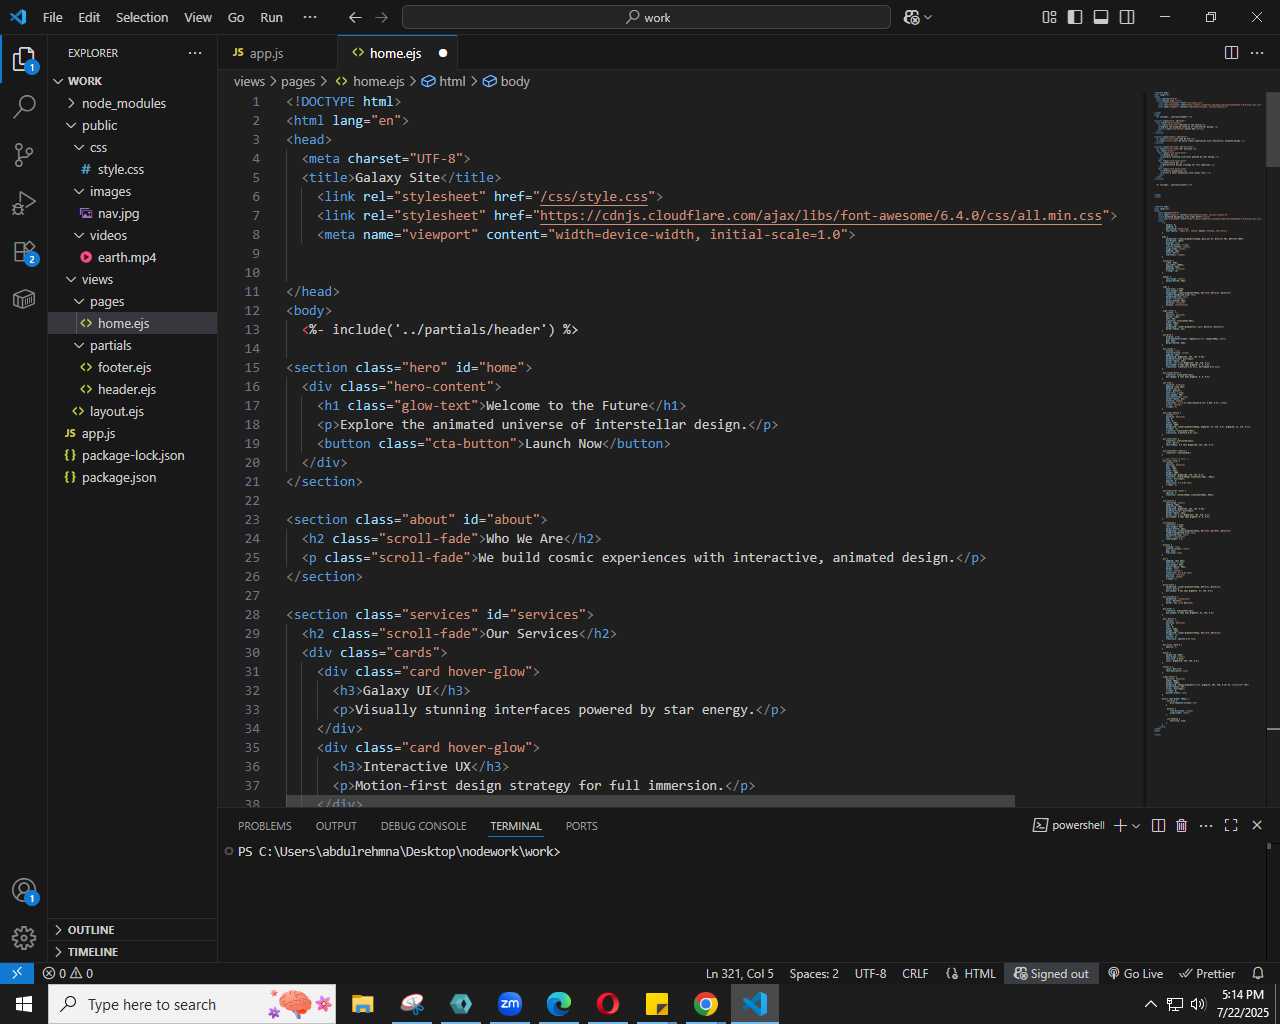
Task: Open terminal launch profile dropdown arrow
Action: coord(1136,826)
